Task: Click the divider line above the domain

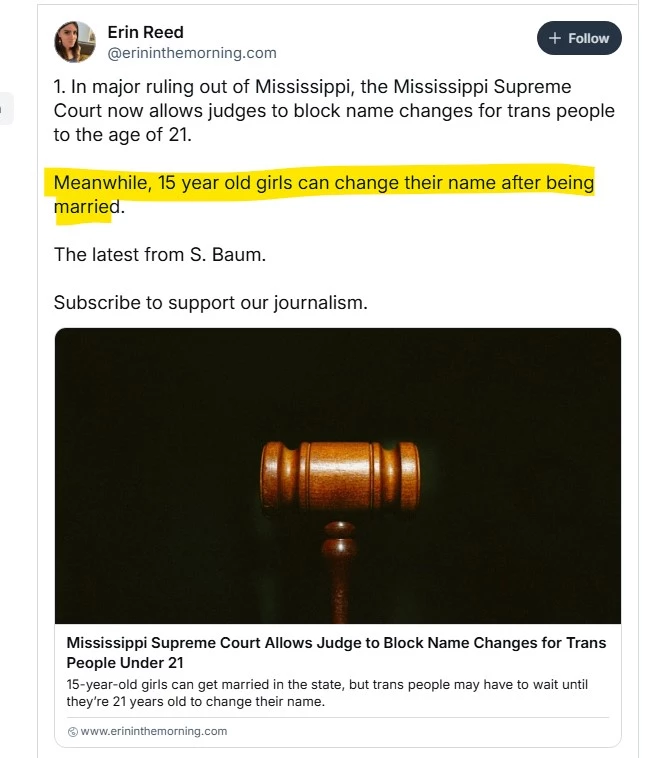Action: (x=338, y=717)
